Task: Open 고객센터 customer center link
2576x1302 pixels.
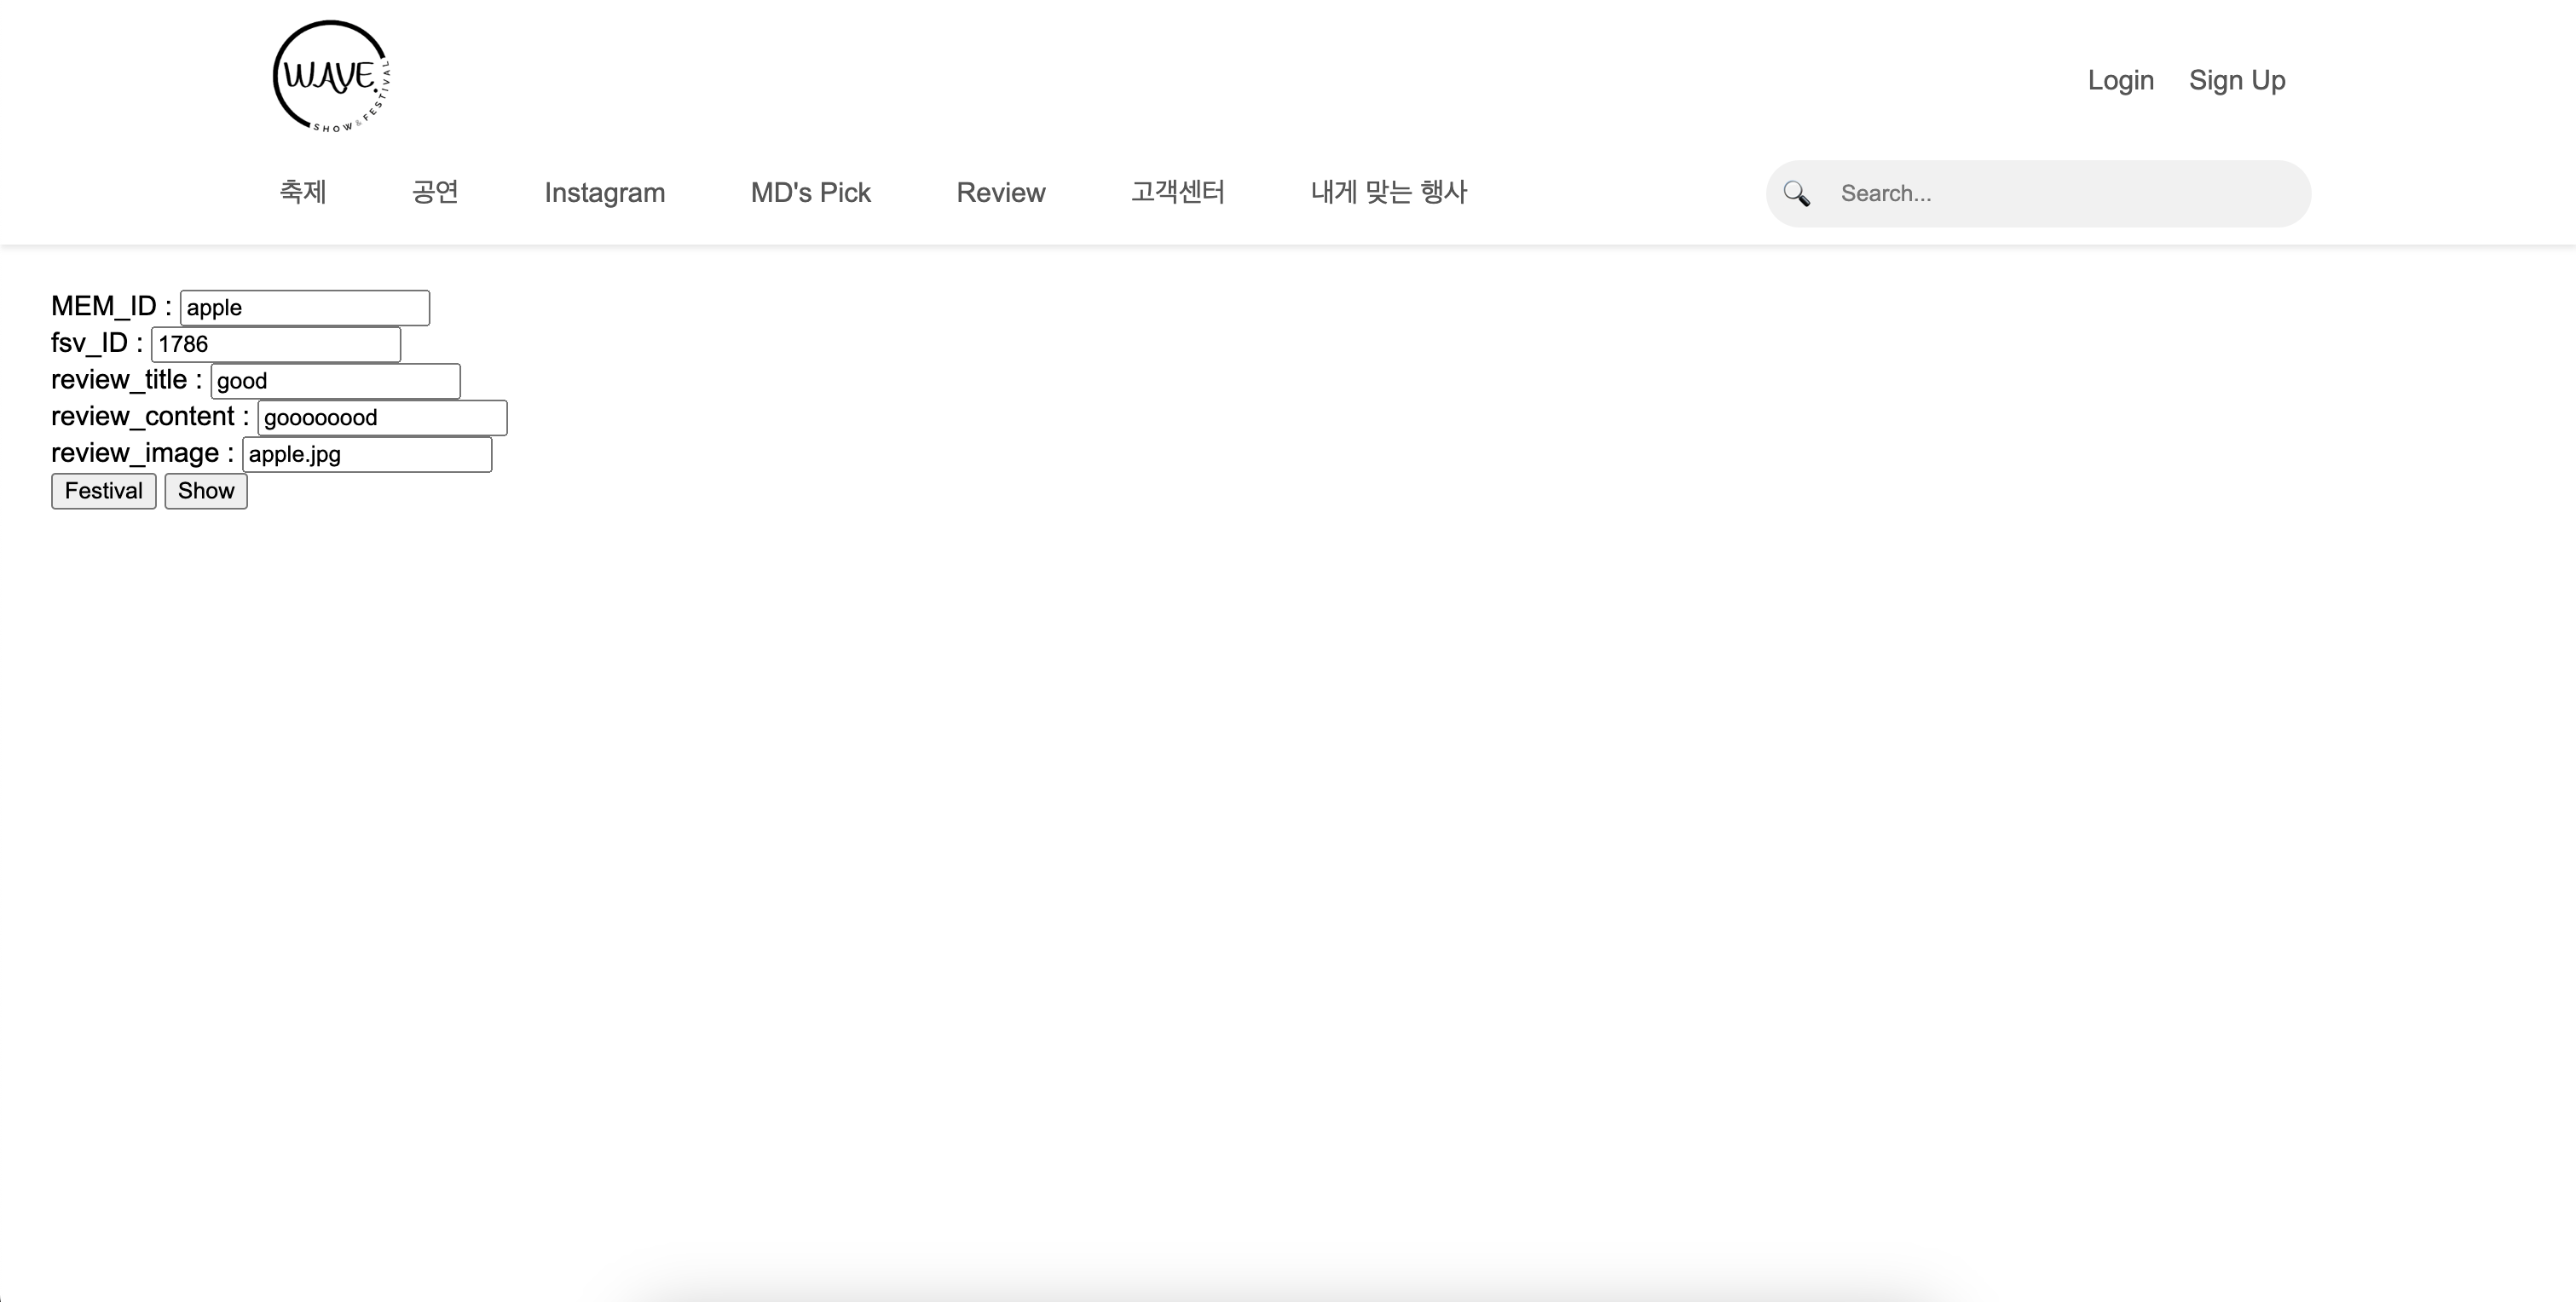Action: click(1177, 192)
